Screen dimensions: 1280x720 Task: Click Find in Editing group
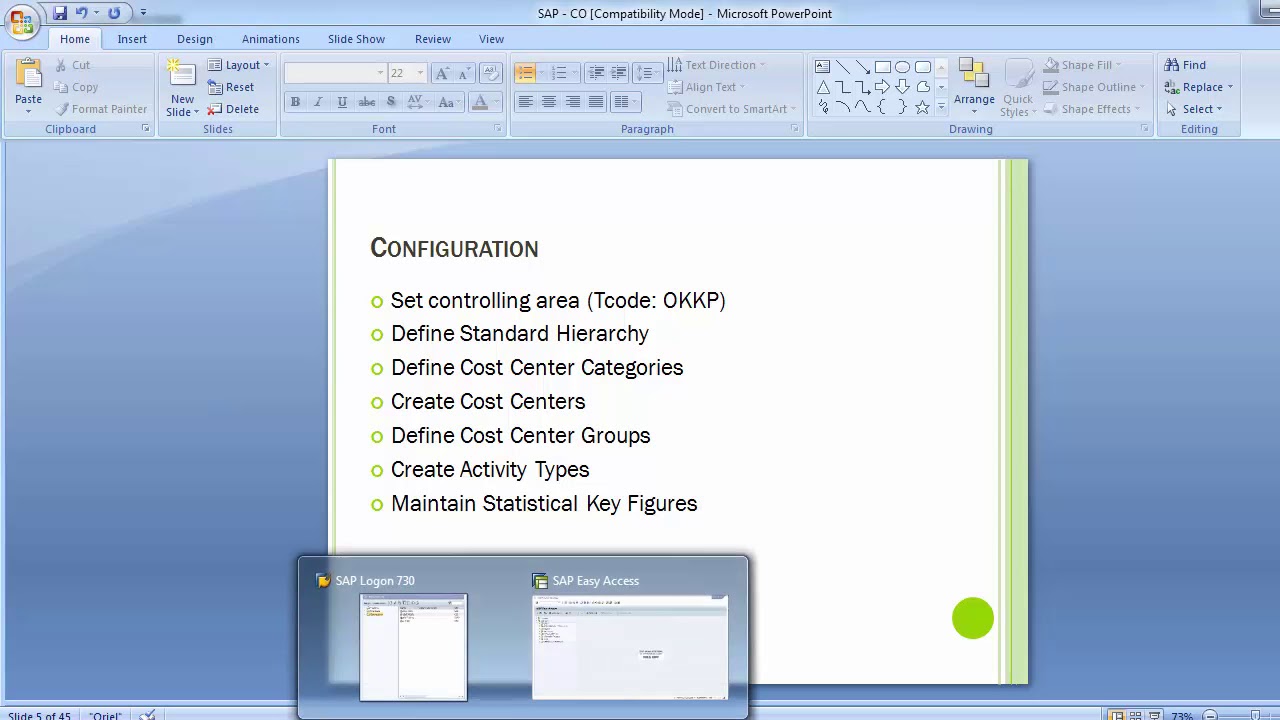(x=1186, y=65)
